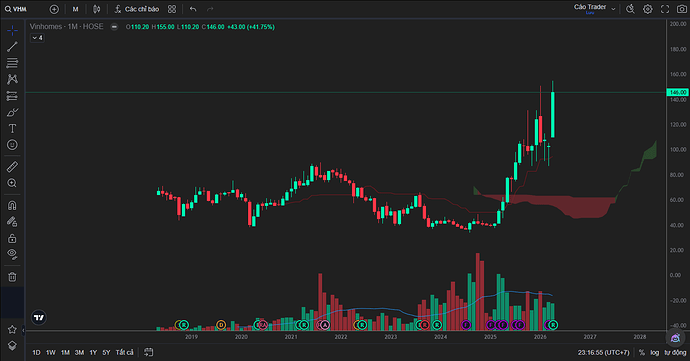Select the Tất cả full range
This screenshot has height=361, width=690.
pyautogui.click(x=124, y=352)
